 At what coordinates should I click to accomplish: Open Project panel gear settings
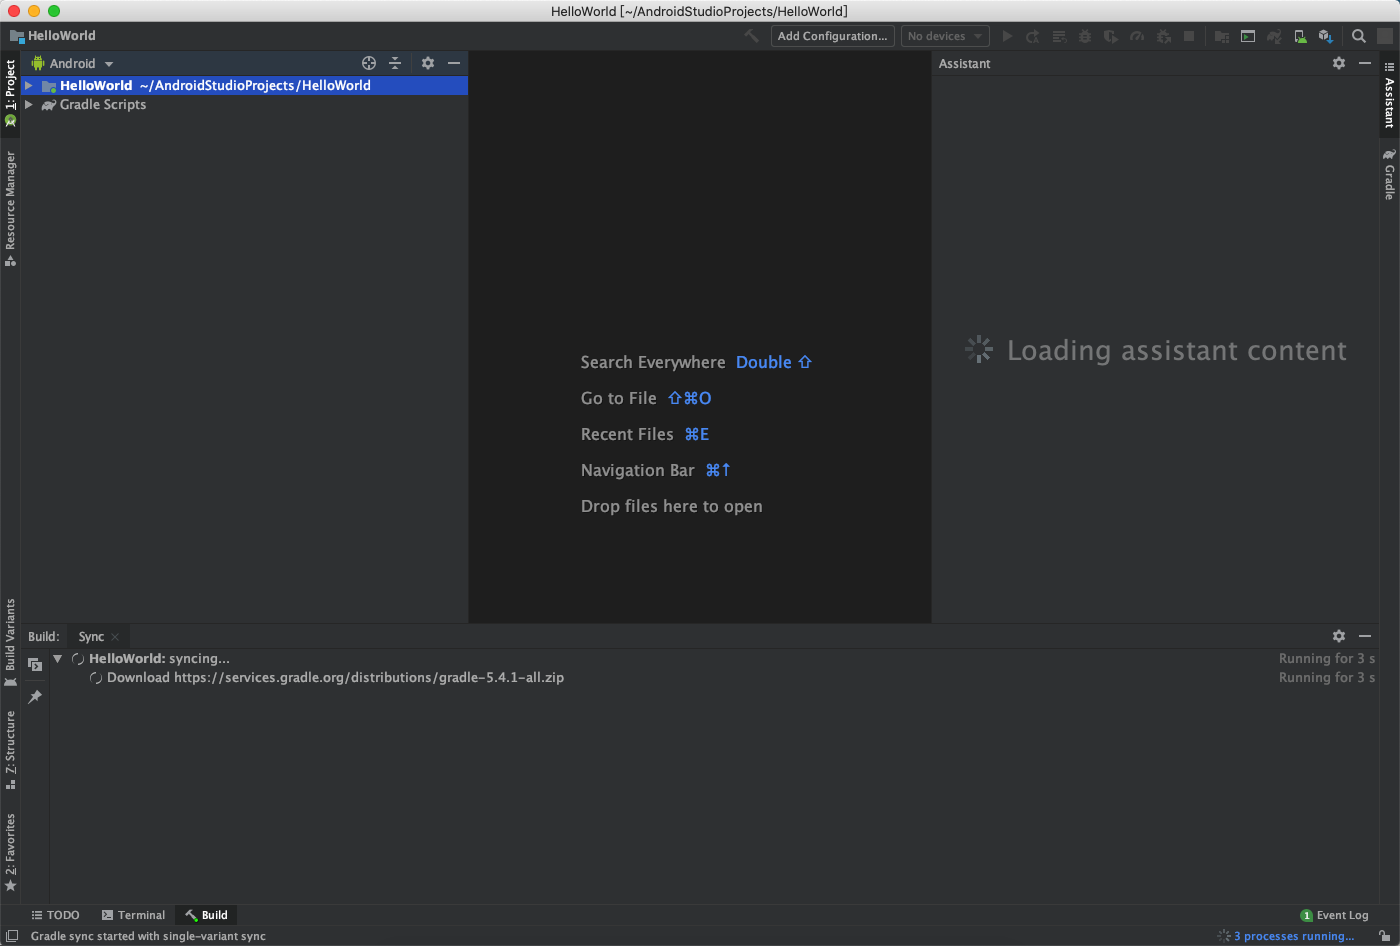click(428, 63)
